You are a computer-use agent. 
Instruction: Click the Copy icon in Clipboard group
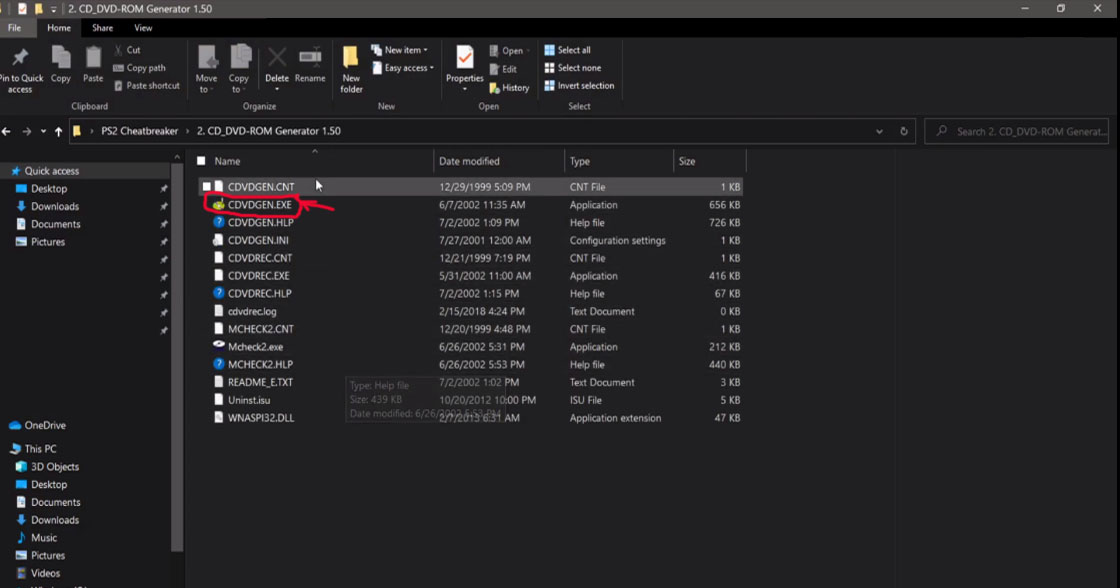61,58
